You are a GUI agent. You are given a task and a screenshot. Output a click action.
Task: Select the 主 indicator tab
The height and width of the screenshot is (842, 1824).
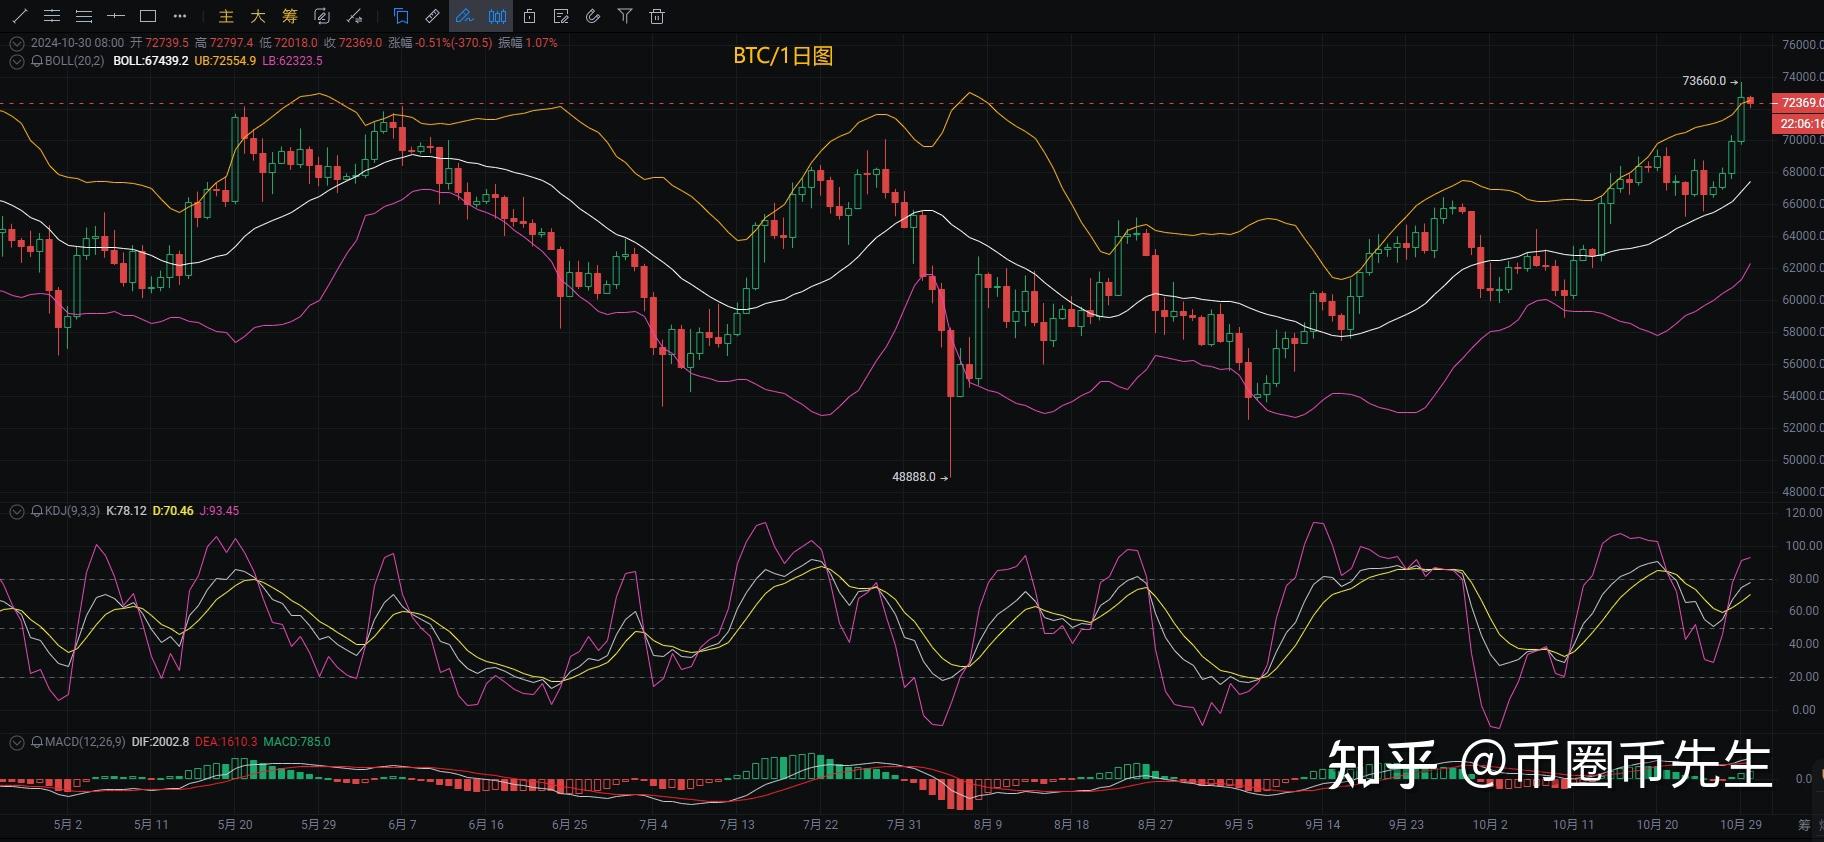point(226,16)
